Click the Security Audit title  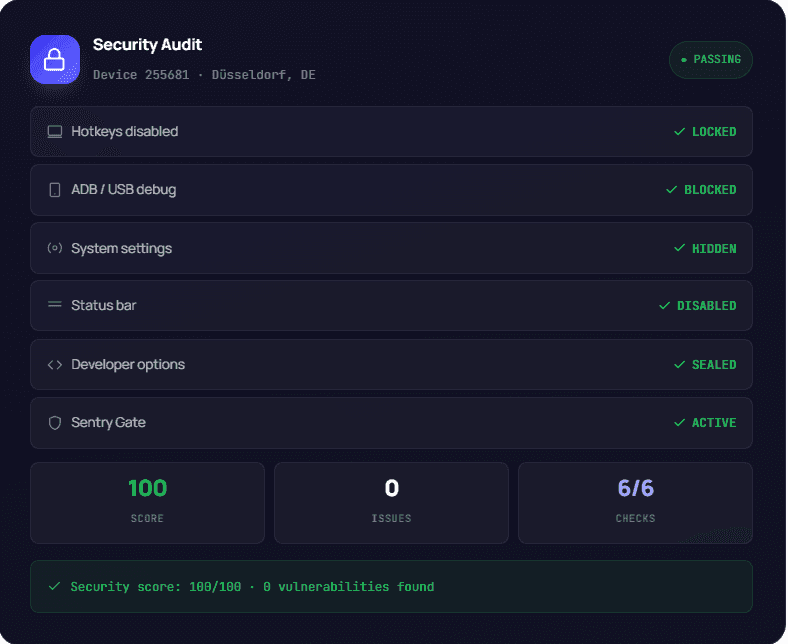pyautogui.click(x=147, y=45)
